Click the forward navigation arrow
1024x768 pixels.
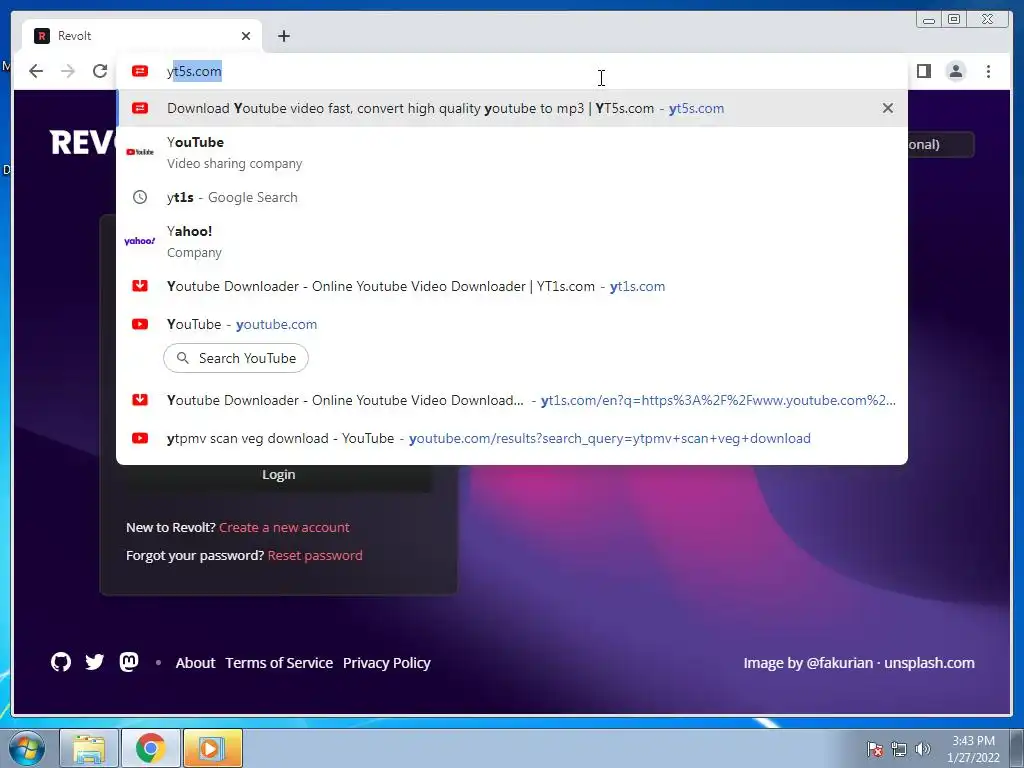tap(68, 71)
